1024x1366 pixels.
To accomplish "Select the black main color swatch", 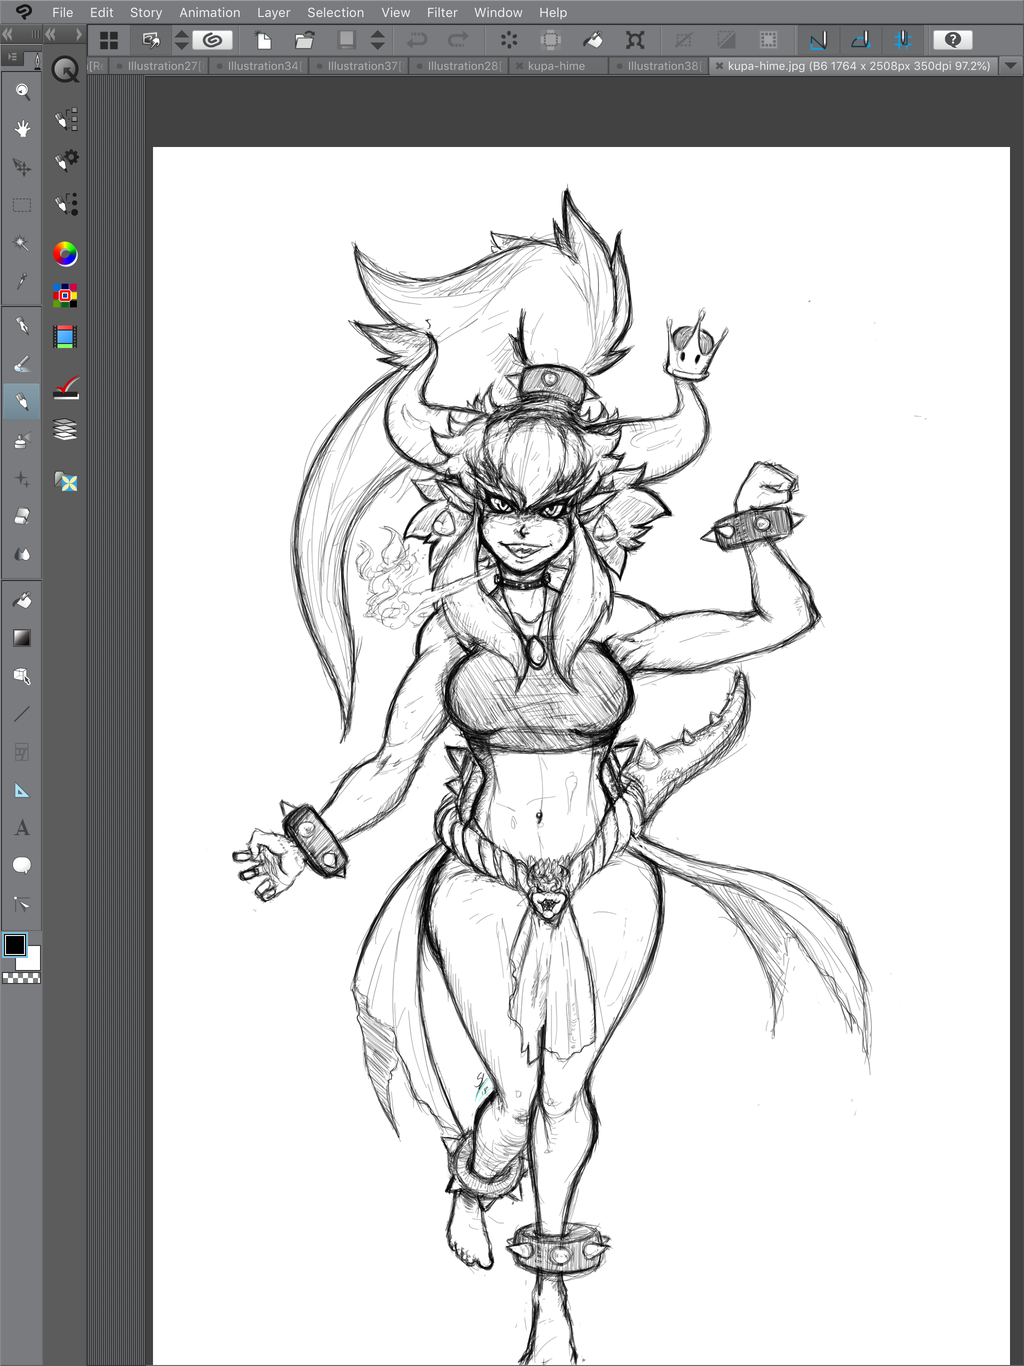I will 15,945.
